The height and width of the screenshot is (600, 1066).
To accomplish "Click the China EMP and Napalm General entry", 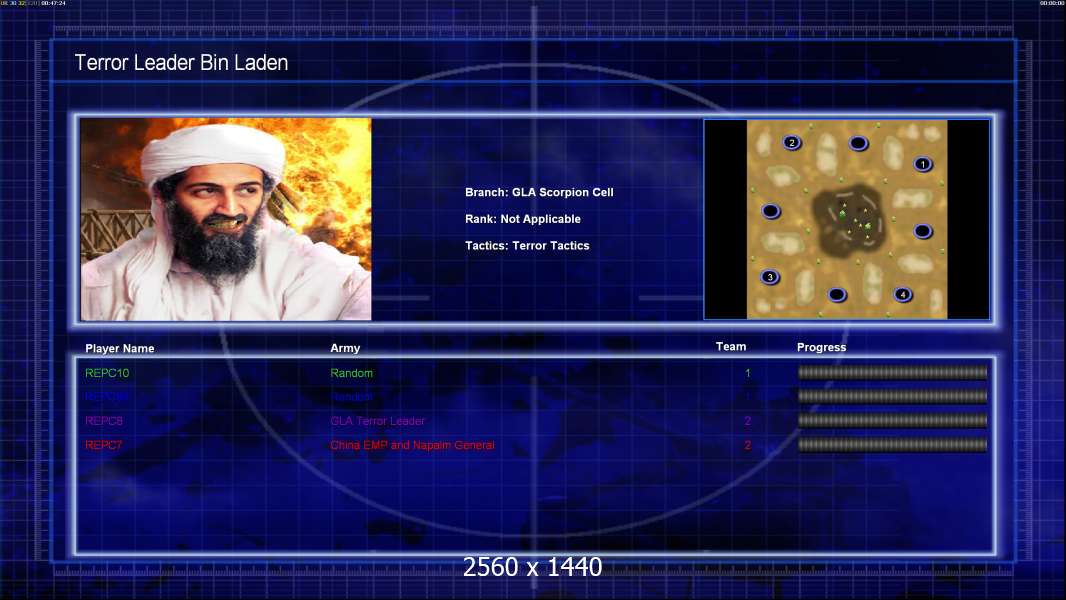I will [412, 445].
